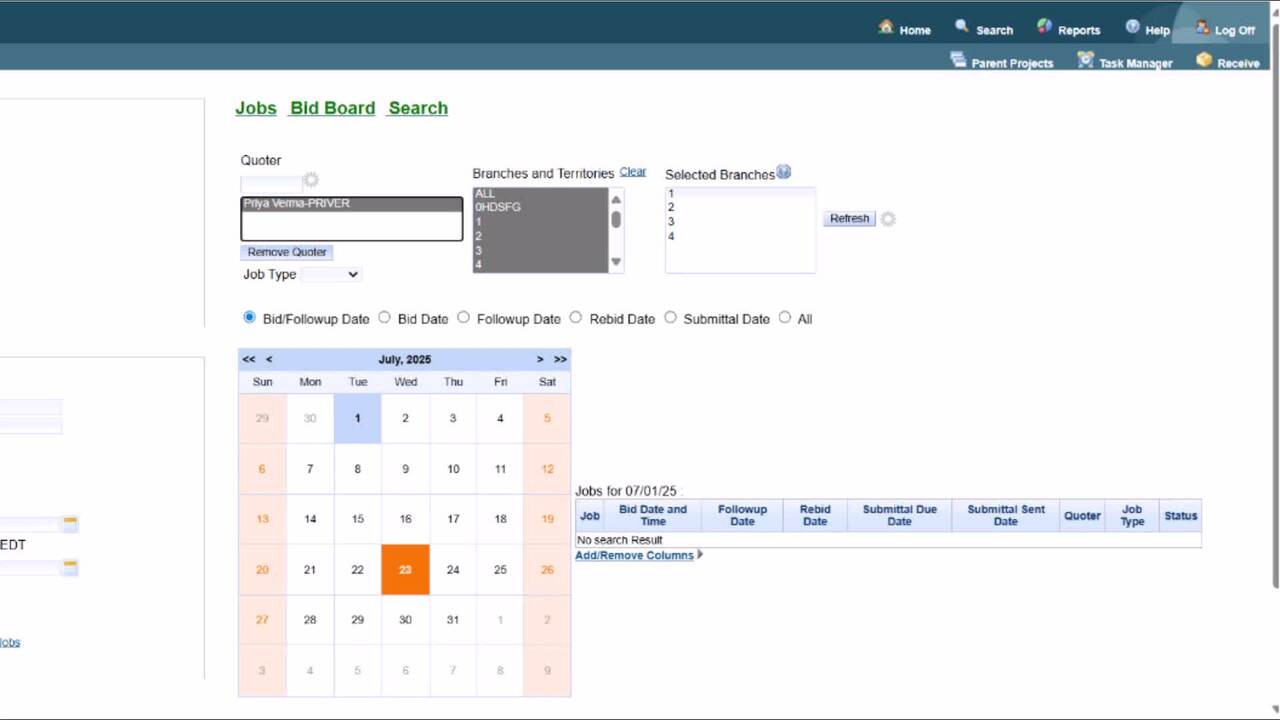Select the Bid/Followup Date radio button

[249, 317]
